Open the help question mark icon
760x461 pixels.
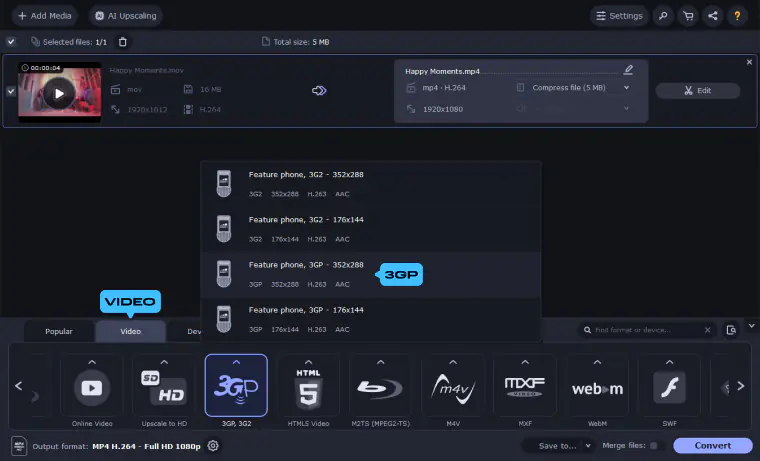(x=737, y=16)
